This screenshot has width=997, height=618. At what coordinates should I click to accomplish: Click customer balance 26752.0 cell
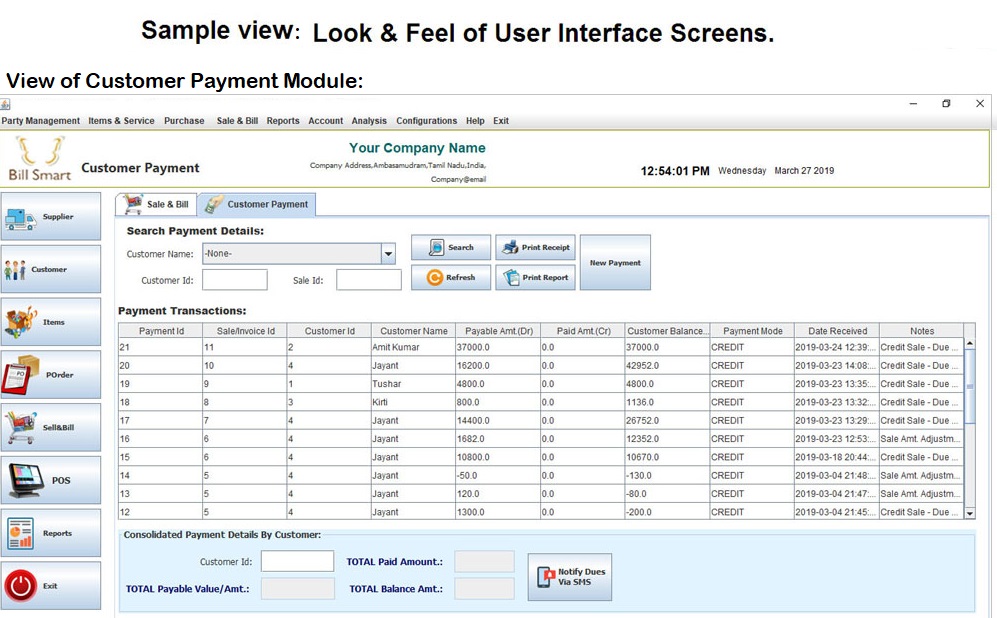click(668, 420)
